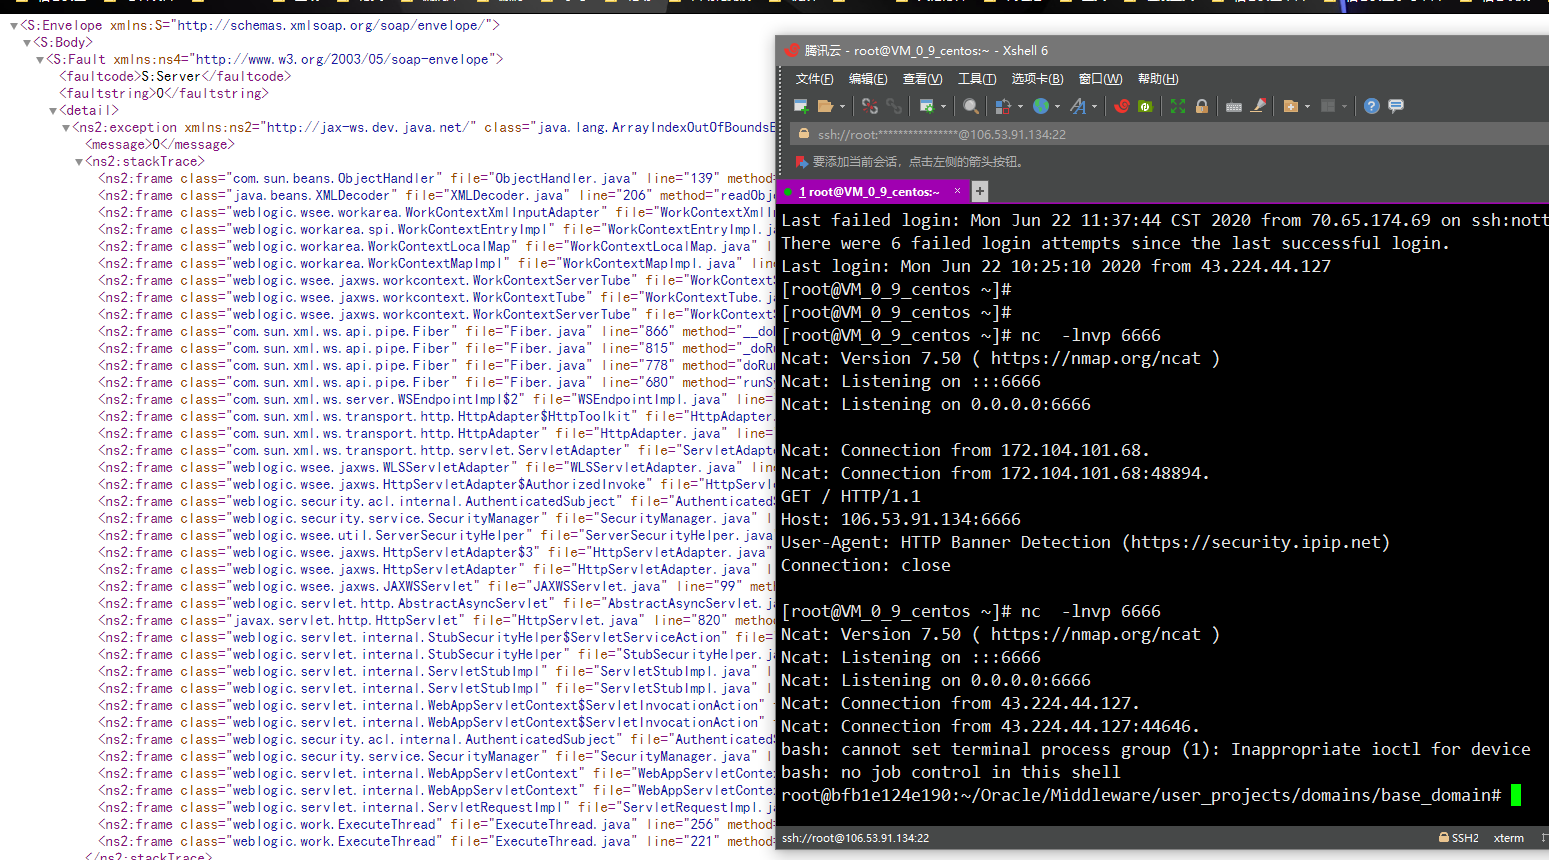This screenshot has width=1549, height=860.
Task: Open dropdown arrow beside file transfer icon
Action: [1020, 106]
